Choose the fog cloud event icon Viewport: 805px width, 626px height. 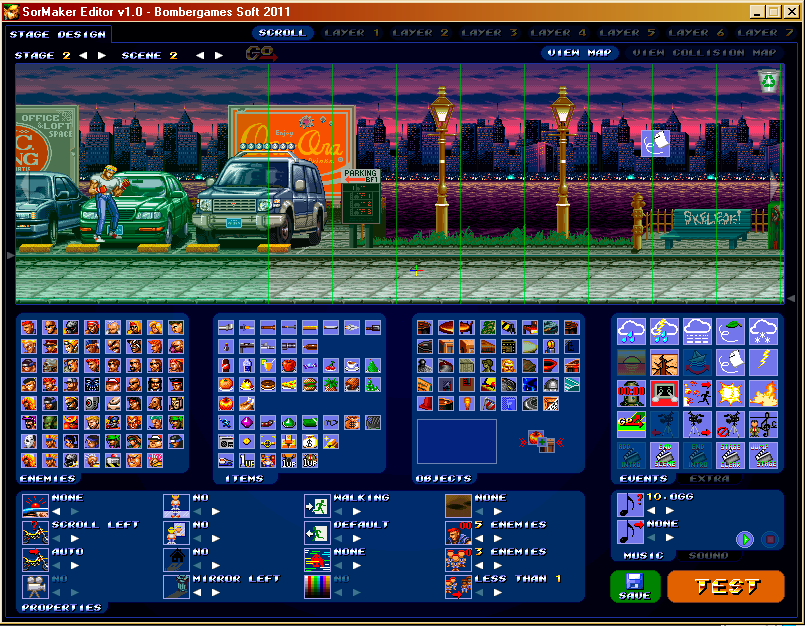point(697,331)
